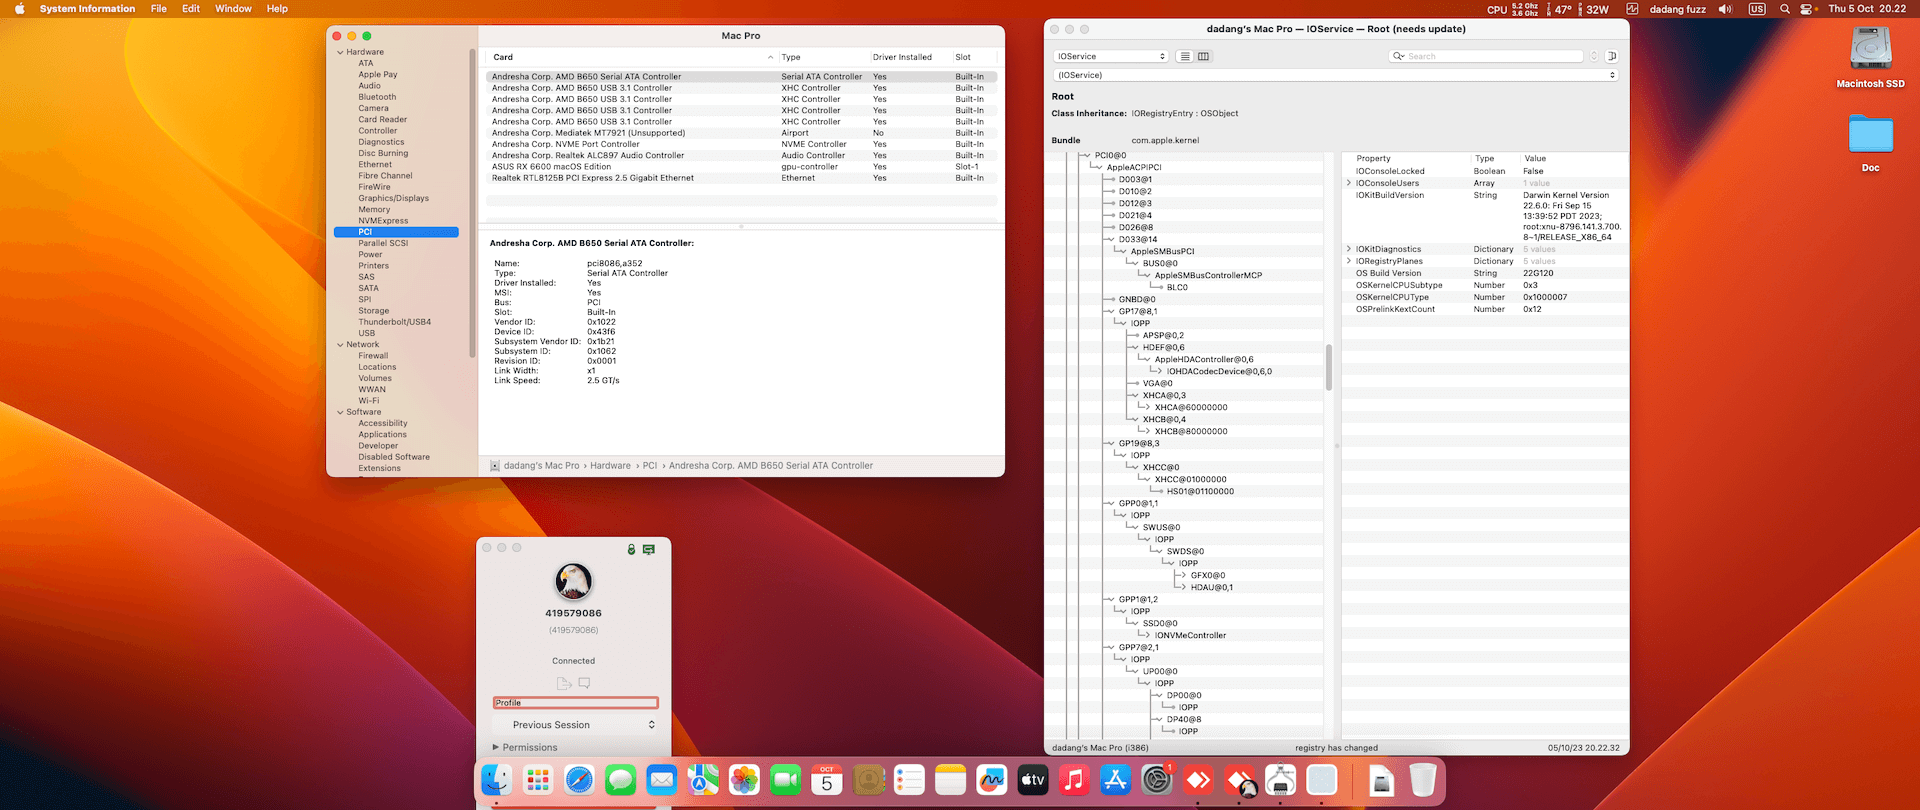Open the Macintosh SSD drive icon

click(1870, 50)
